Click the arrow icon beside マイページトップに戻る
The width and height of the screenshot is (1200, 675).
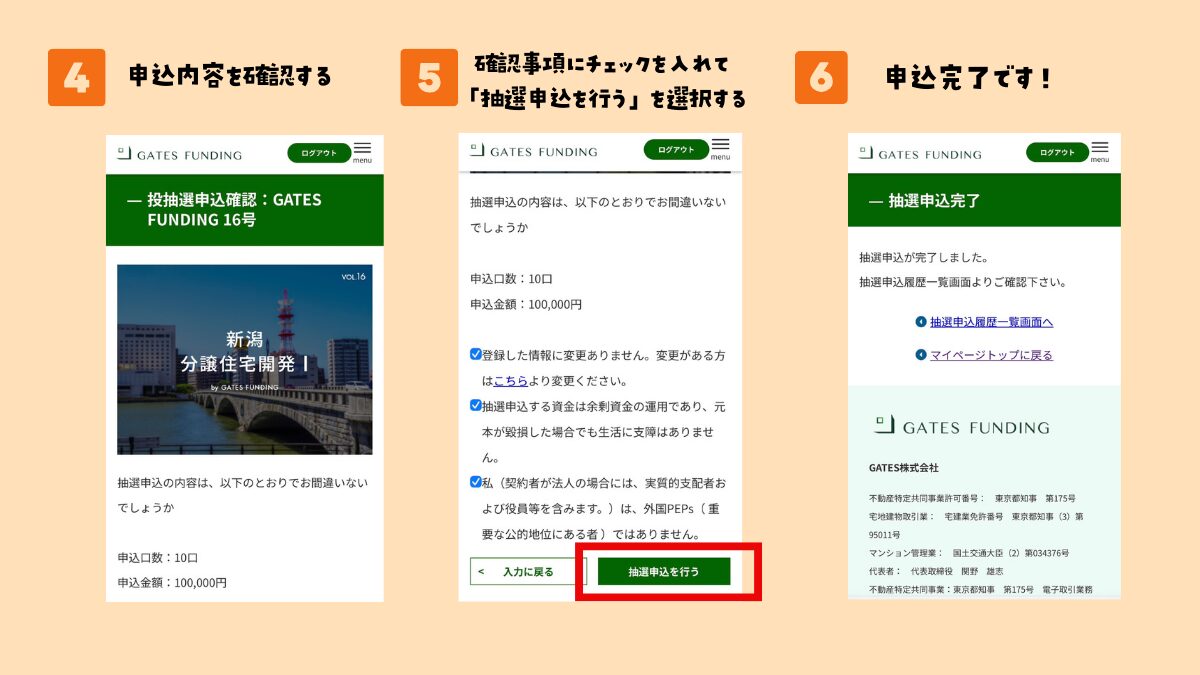pos(921,355)
